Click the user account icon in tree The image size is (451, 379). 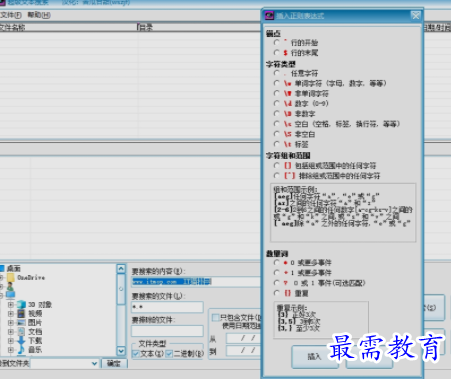(x=10, y=286)
